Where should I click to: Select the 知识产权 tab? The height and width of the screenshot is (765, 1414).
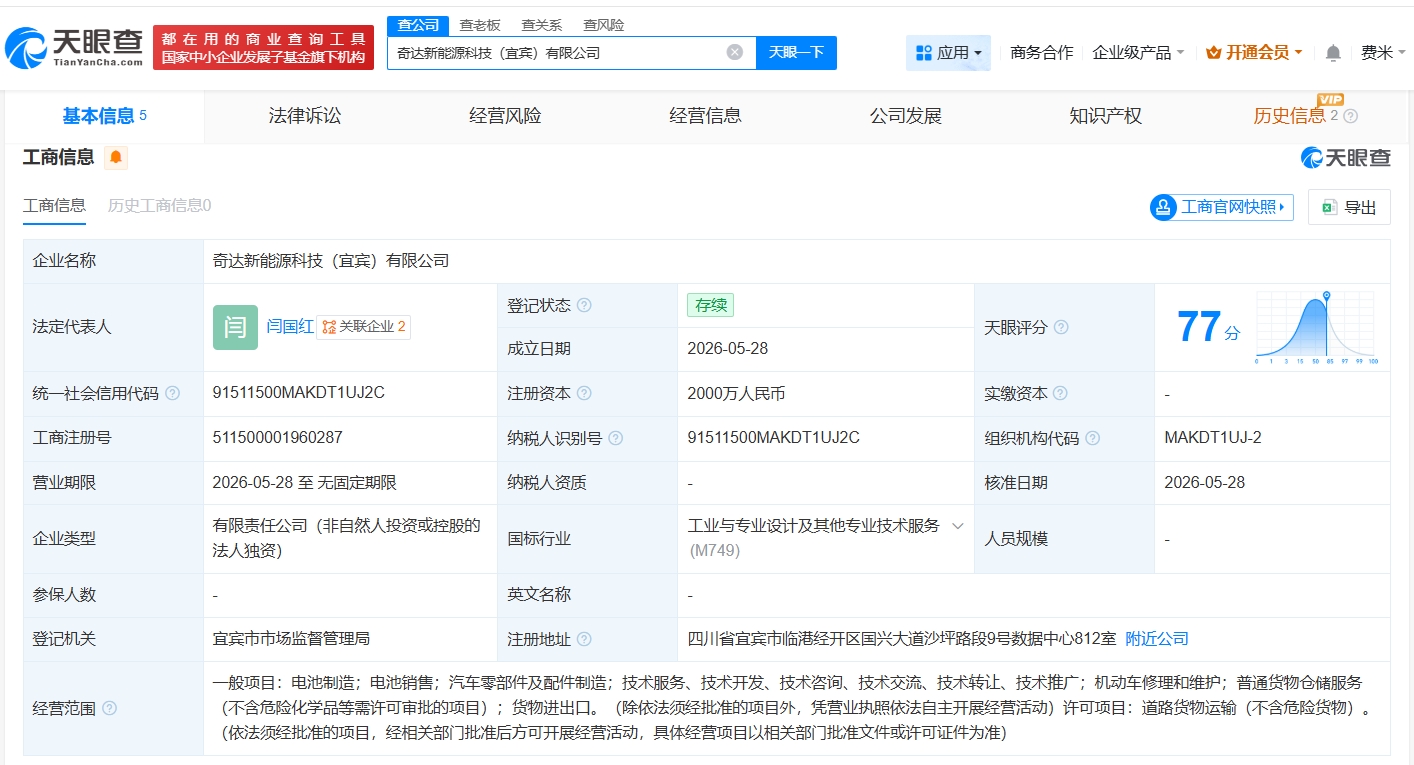tap(1105, 116)
